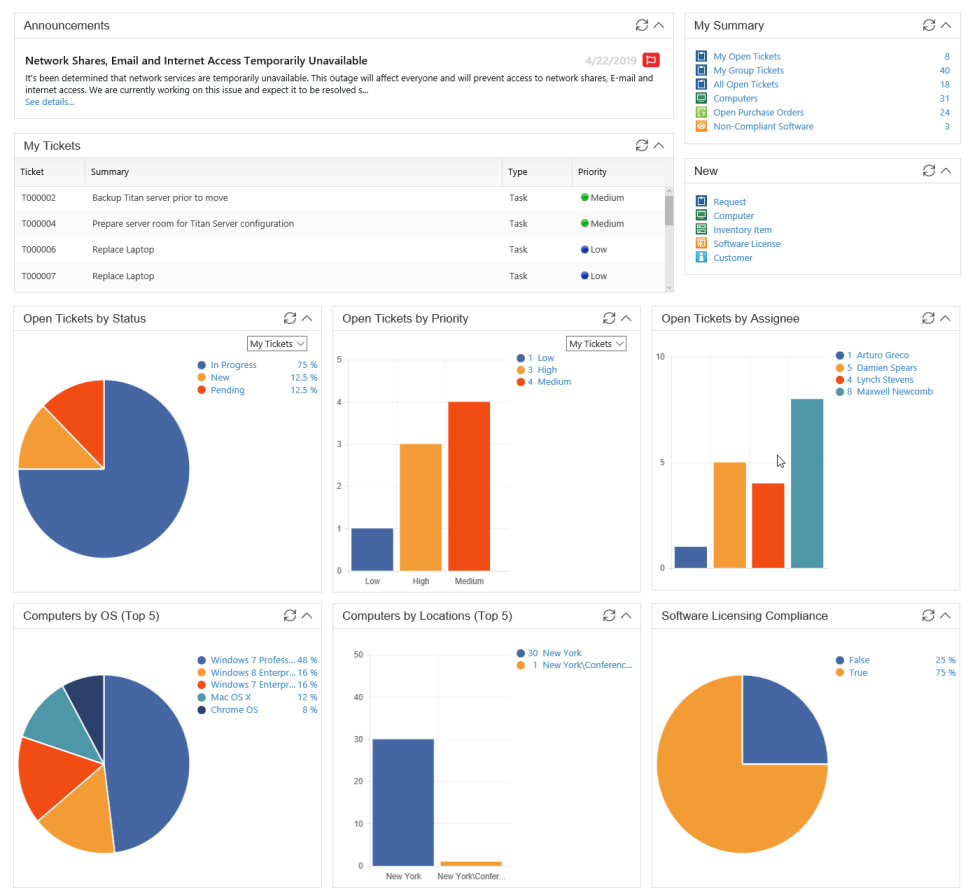
Task: Collapse the Computers by OS panel
Action: (x=307, y=615)
